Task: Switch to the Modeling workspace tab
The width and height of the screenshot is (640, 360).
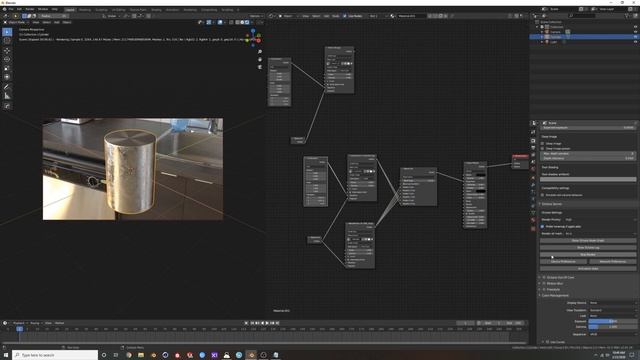Action: click(85, 10)
